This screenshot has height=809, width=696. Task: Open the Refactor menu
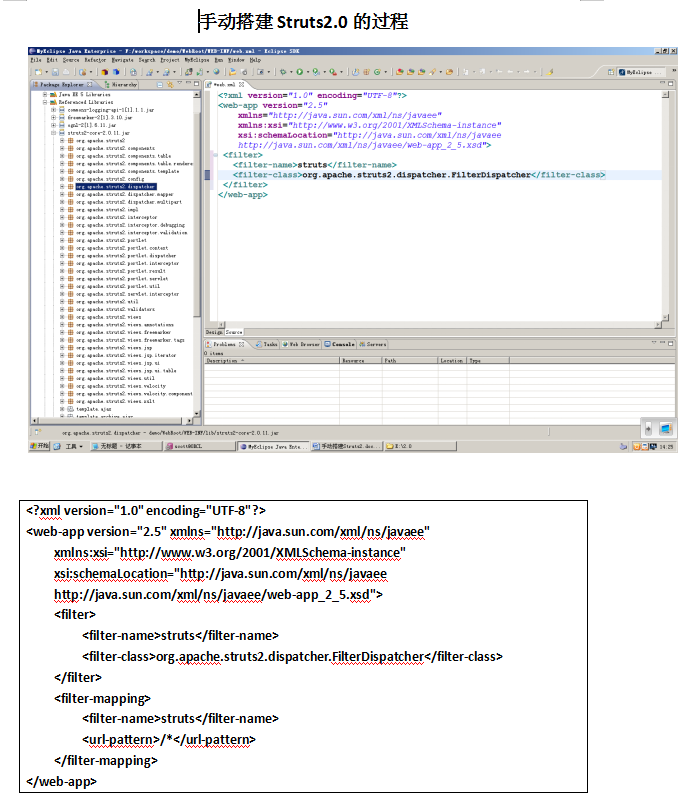click(95, 60)
